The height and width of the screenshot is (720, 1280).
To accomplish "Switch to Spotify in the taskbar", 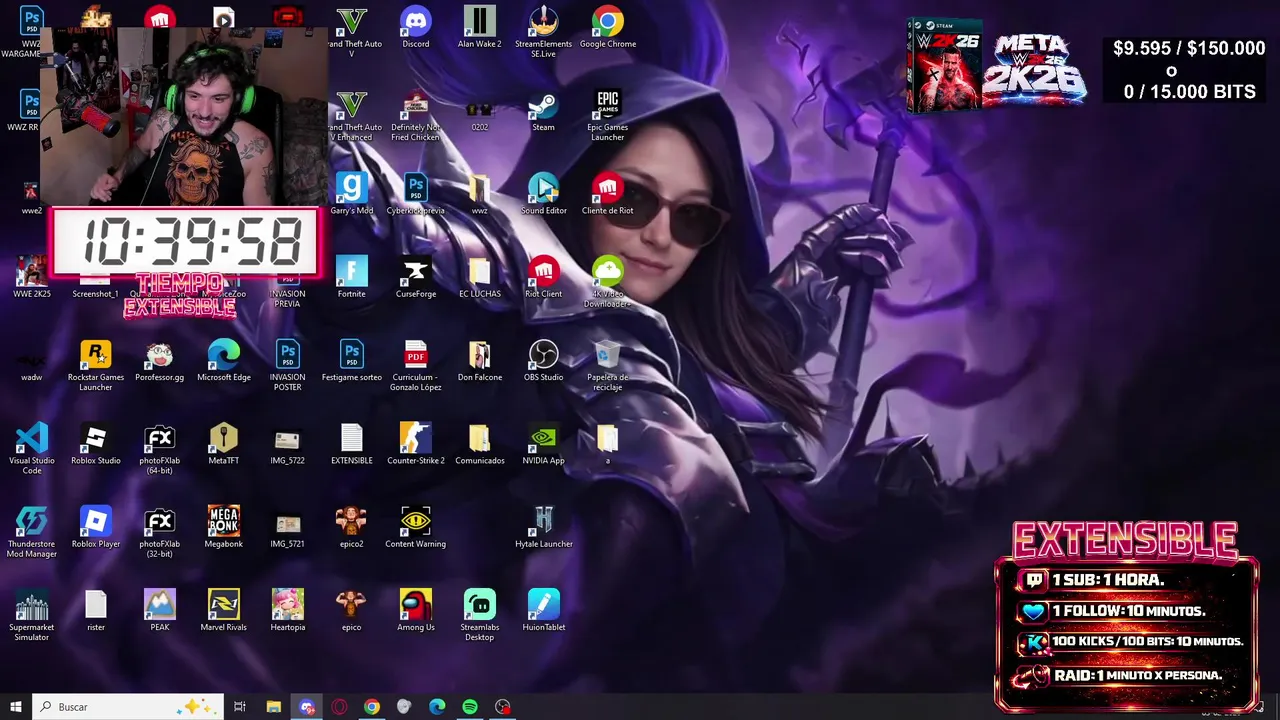I will (x=470, y=707).
